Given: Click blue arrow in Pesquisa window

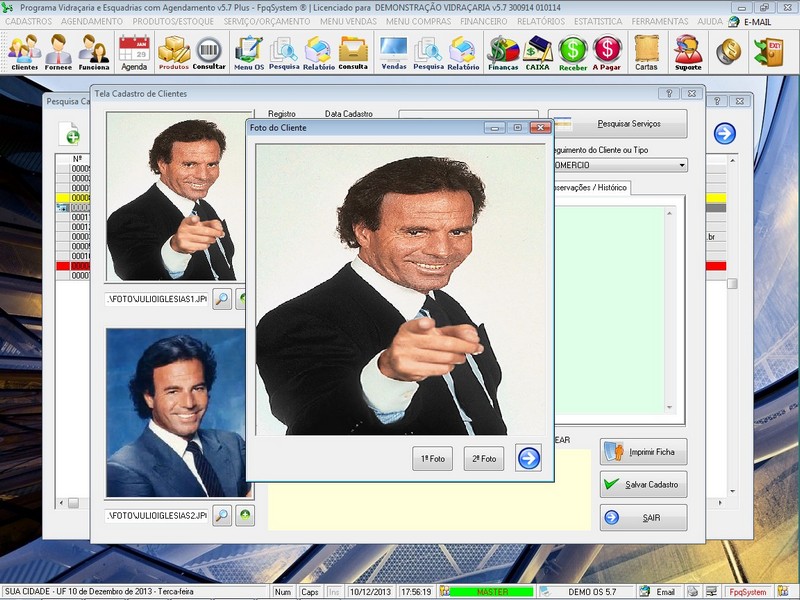Looking at the screenshot, I should tap(724, 134).
